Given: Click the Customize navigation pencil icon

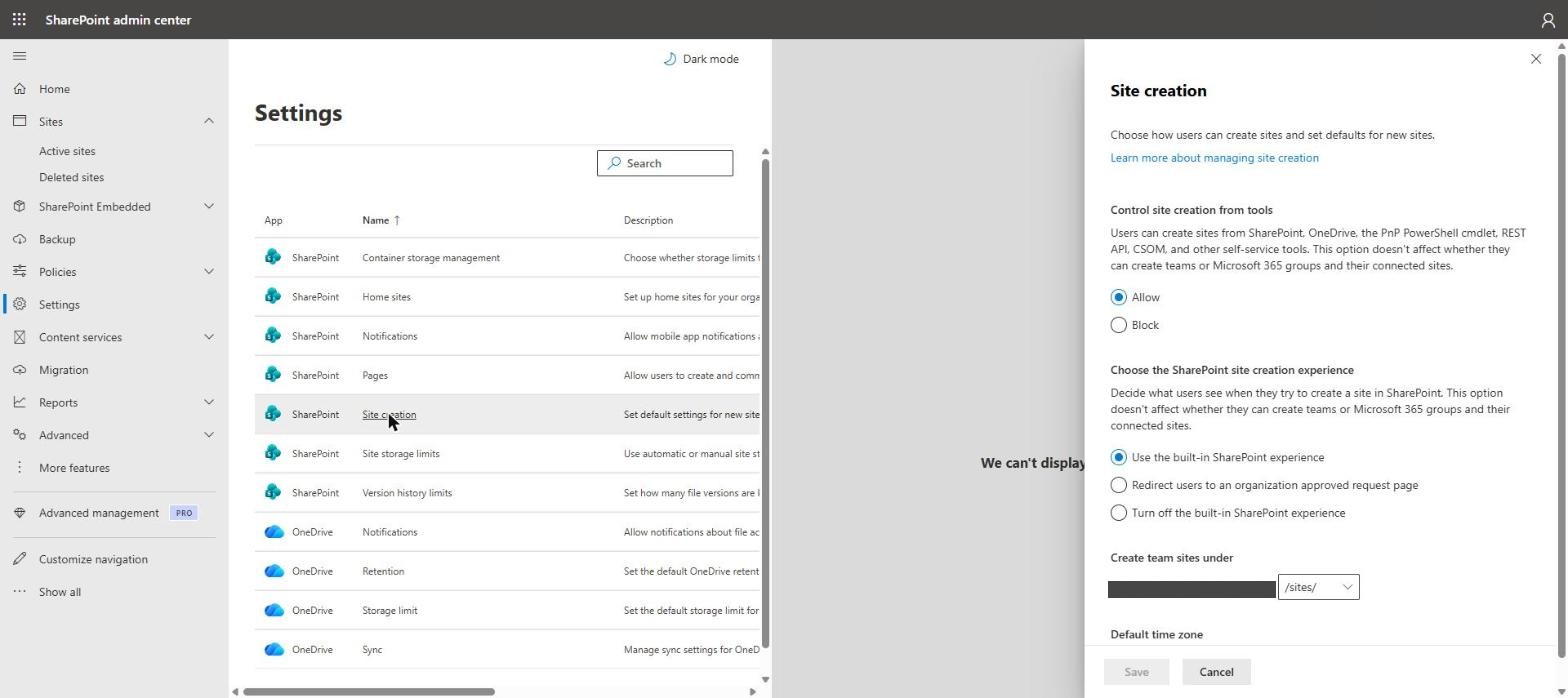Looking at the screenshot, I should [19, 559].
